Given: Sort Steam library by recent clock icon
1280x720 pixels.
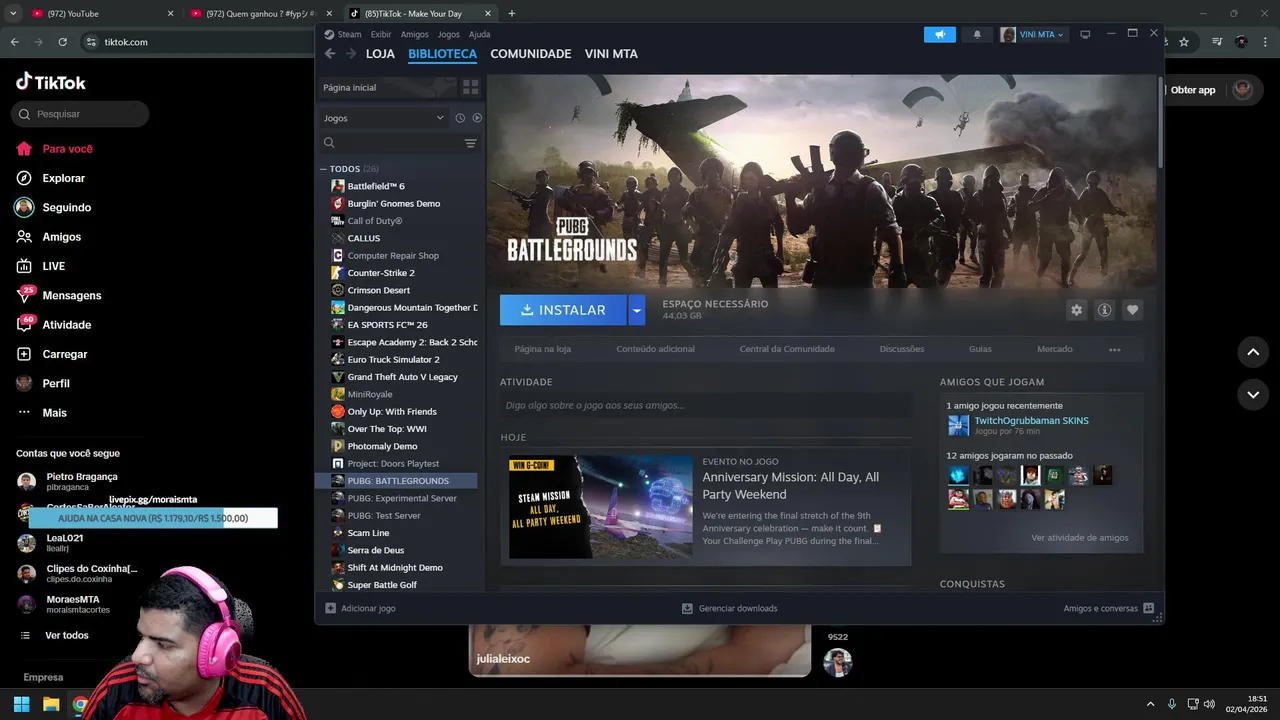Looking at the screenshot, I should point(460,118).
